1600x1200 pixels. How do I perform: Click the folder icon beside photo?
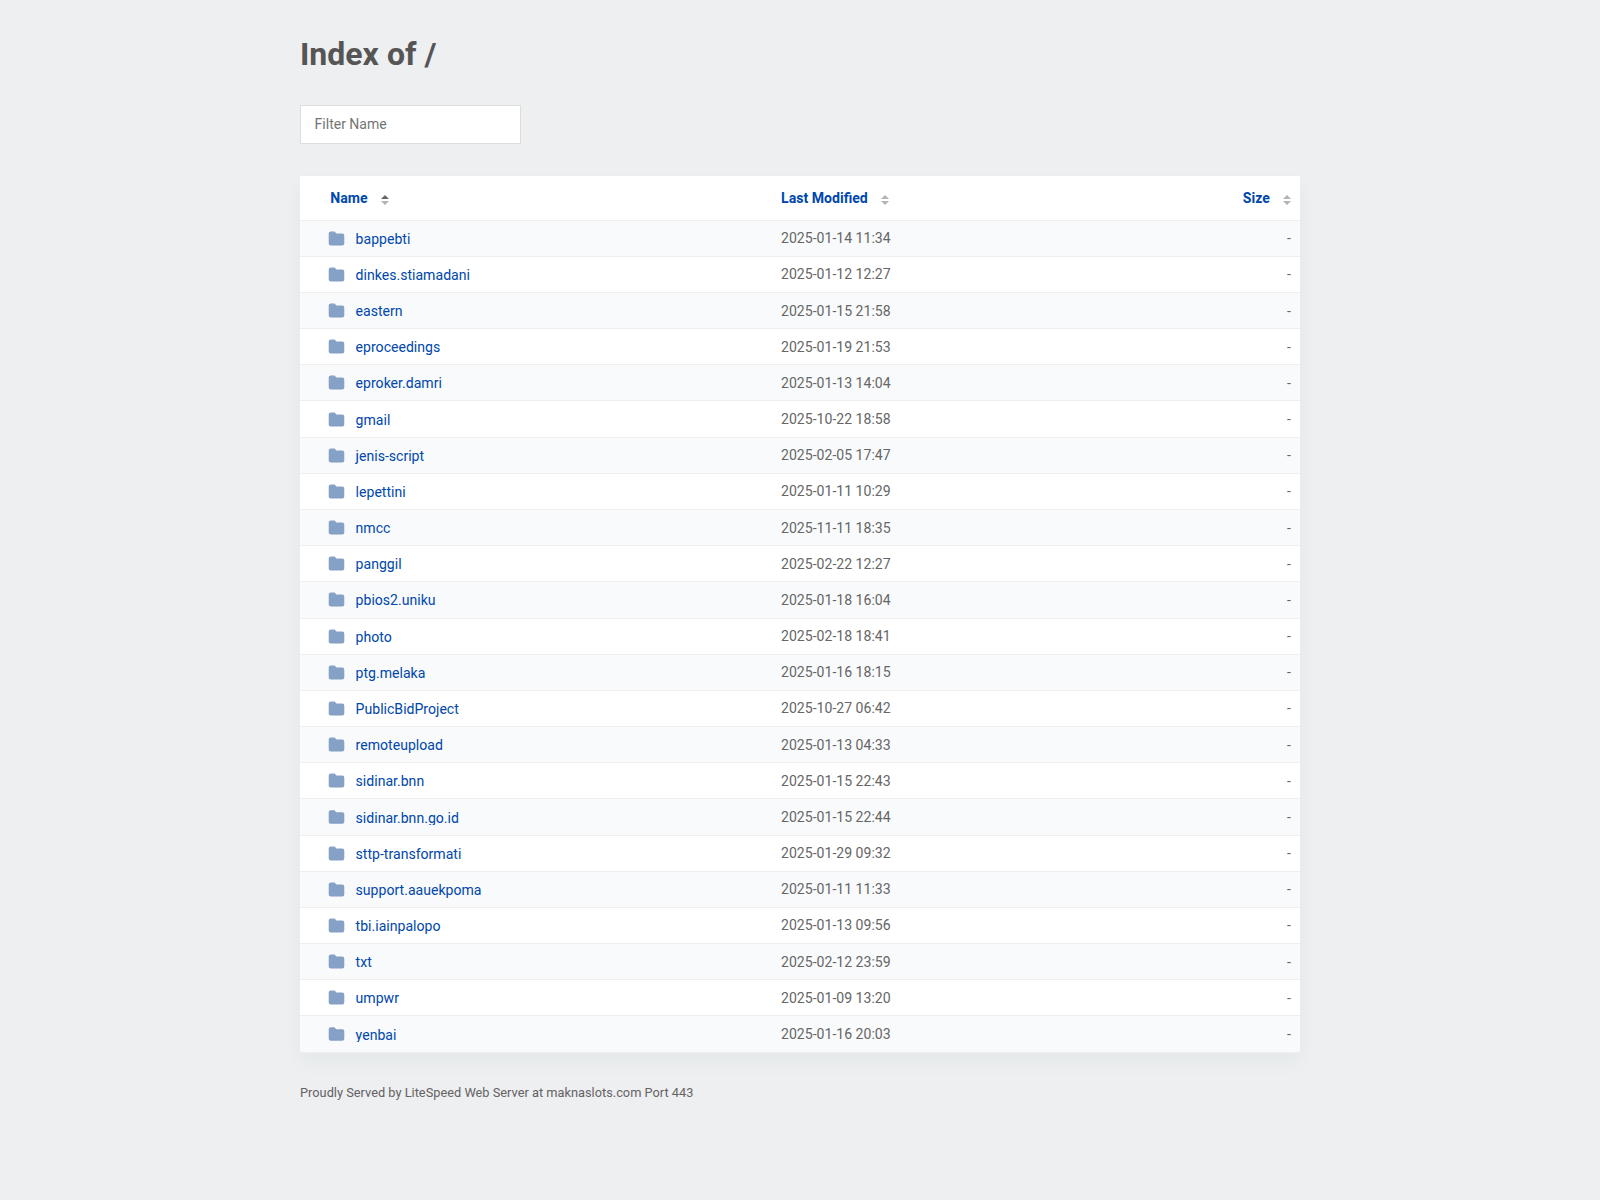point(337,637)
